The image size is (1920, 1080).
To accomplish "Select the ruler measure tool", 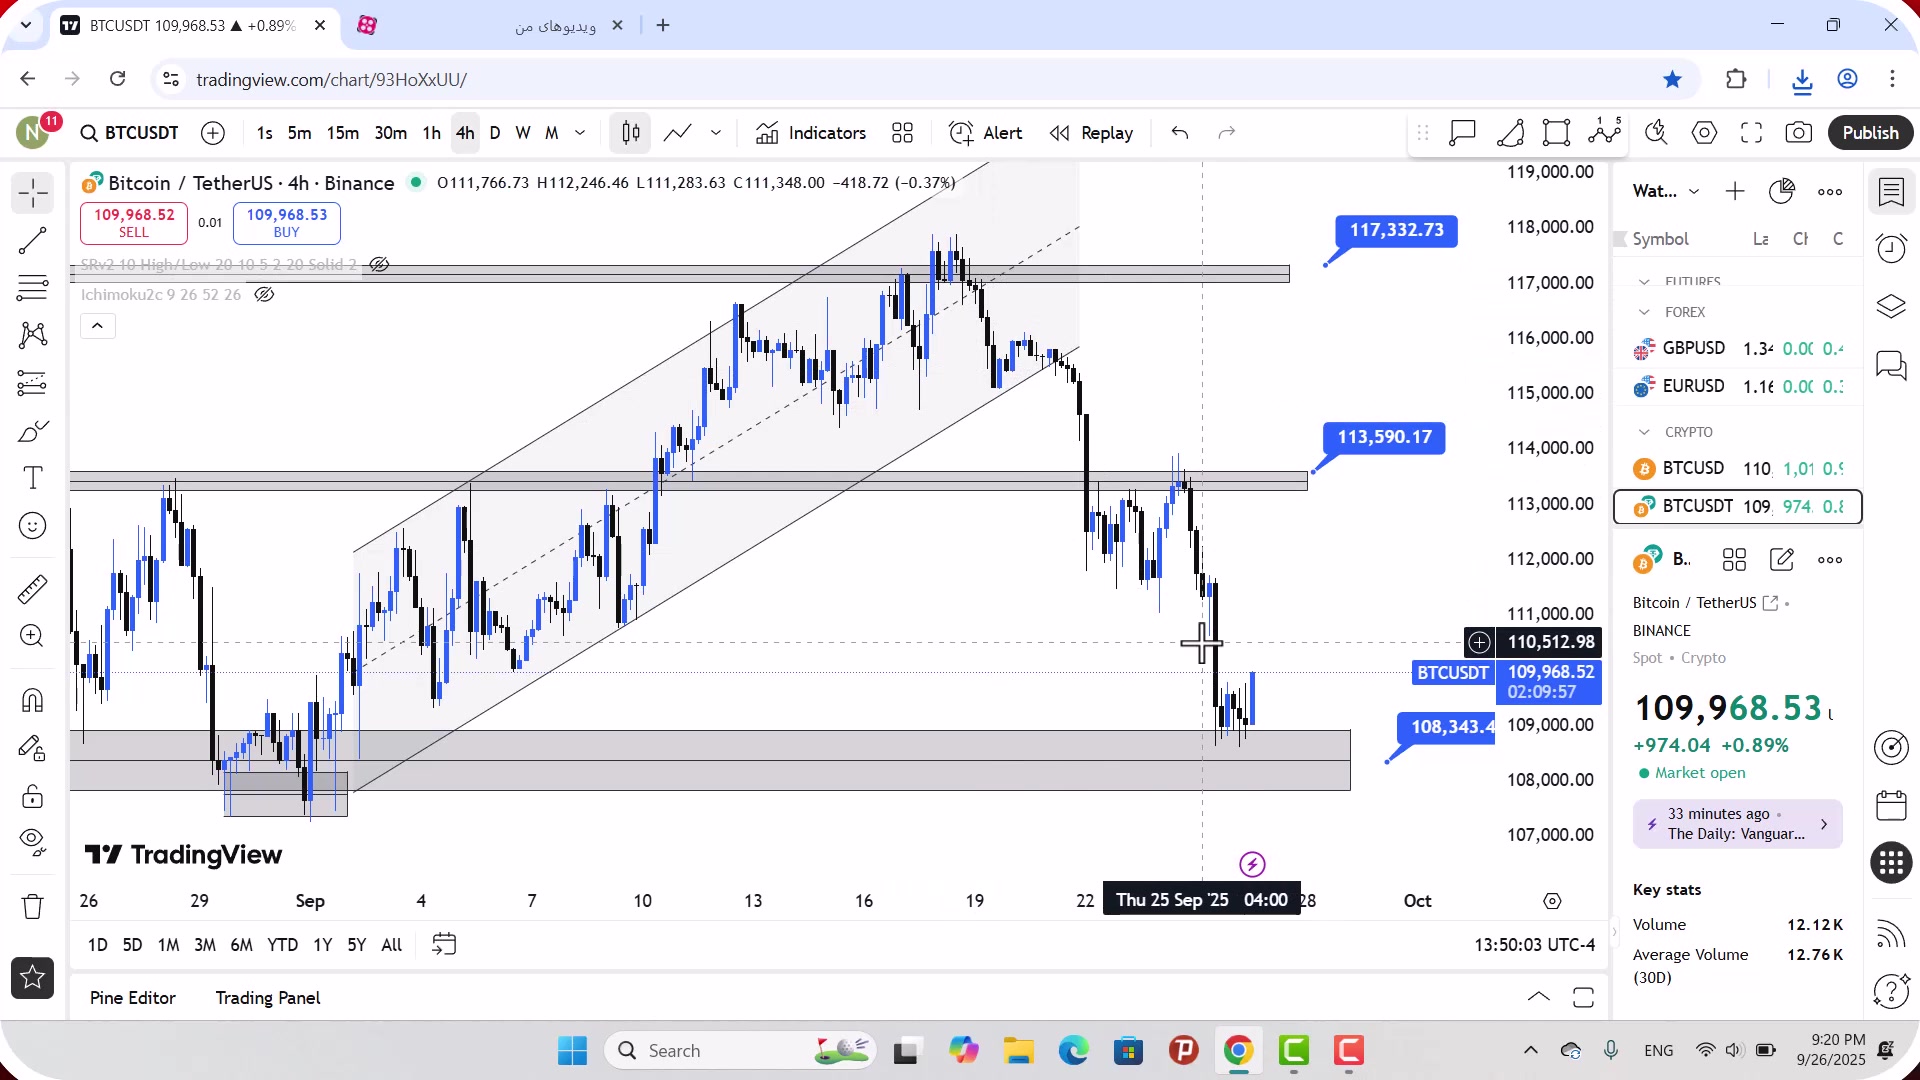I will click(x=33, y=589).
